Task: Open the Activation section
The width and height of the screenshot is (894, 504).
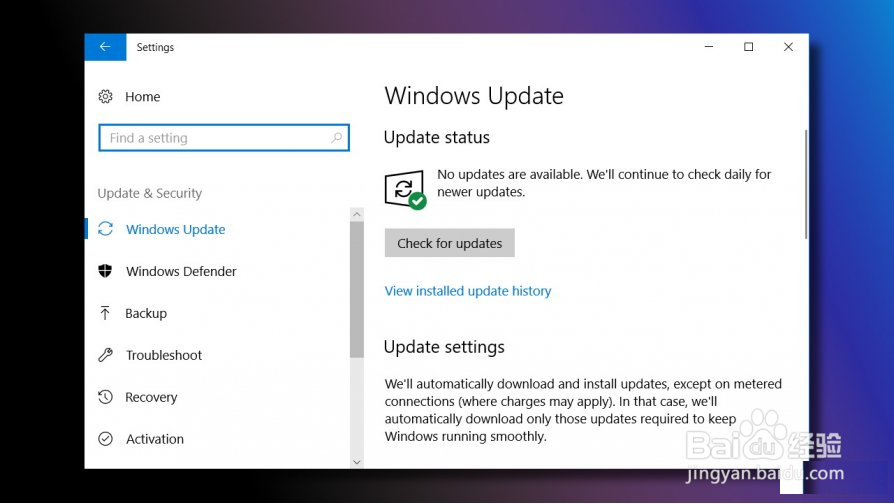Action: (x=155, y=439)
